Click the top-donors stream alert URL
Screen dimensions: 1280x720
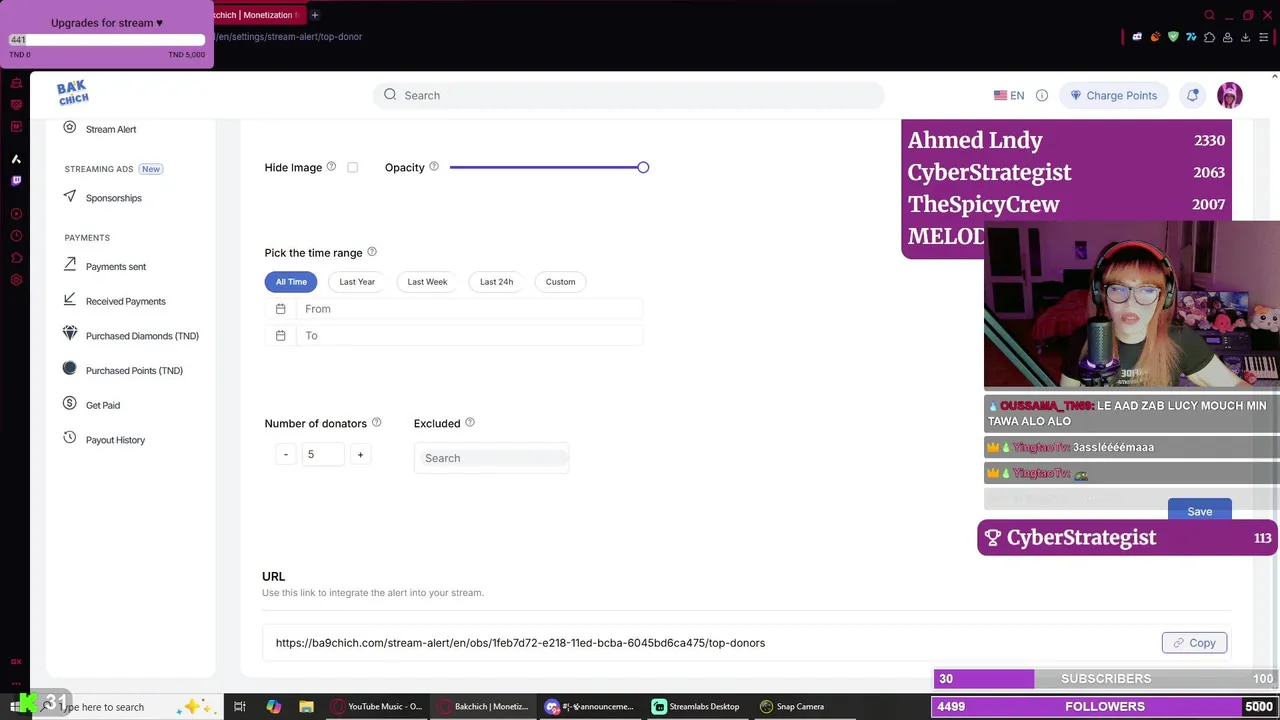point(520,643)
